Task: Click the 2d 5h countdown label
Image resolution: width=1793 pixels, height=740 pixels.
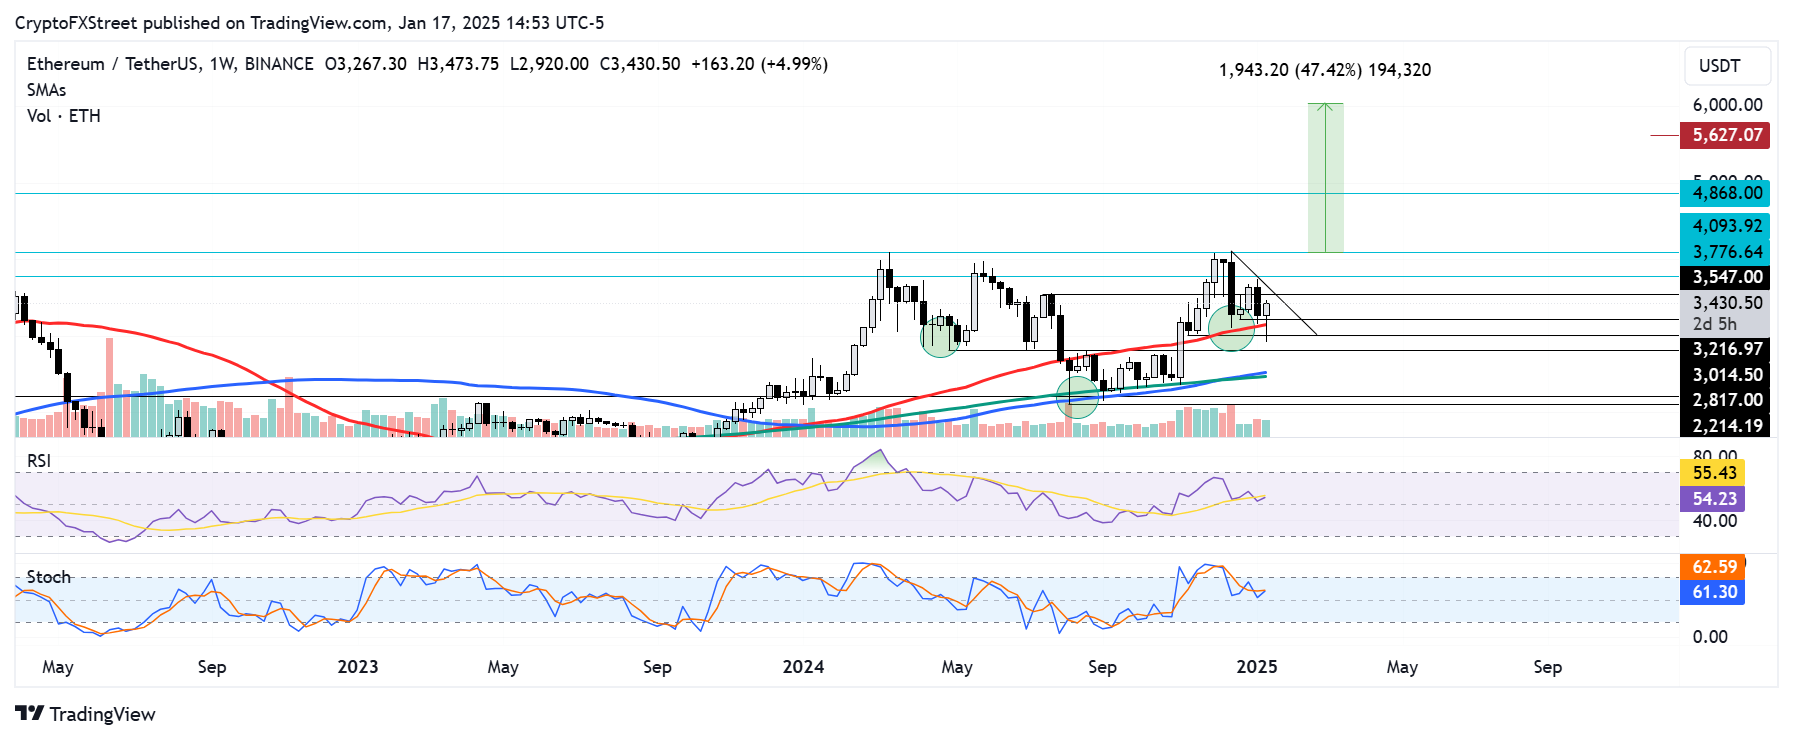Action: [x=1714, y=324]
